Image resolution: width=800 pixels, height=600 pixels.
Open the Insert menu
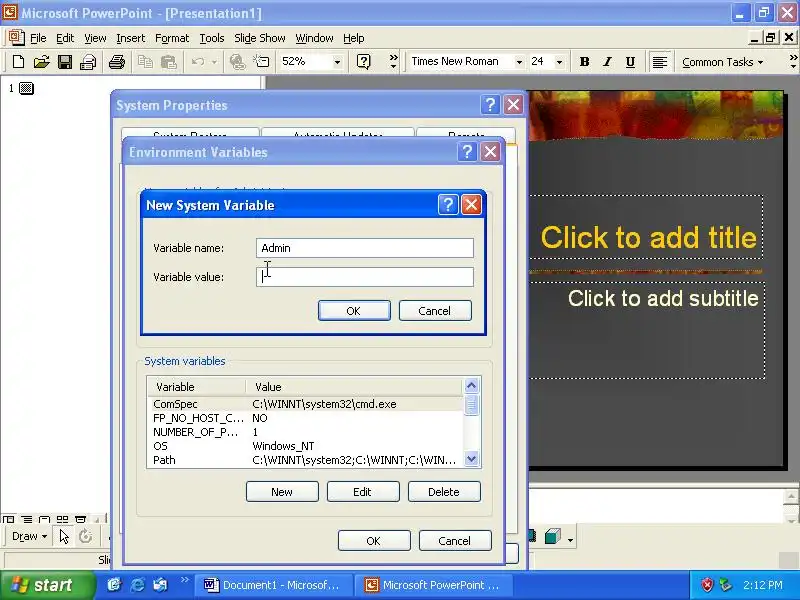tap(131, 38)
